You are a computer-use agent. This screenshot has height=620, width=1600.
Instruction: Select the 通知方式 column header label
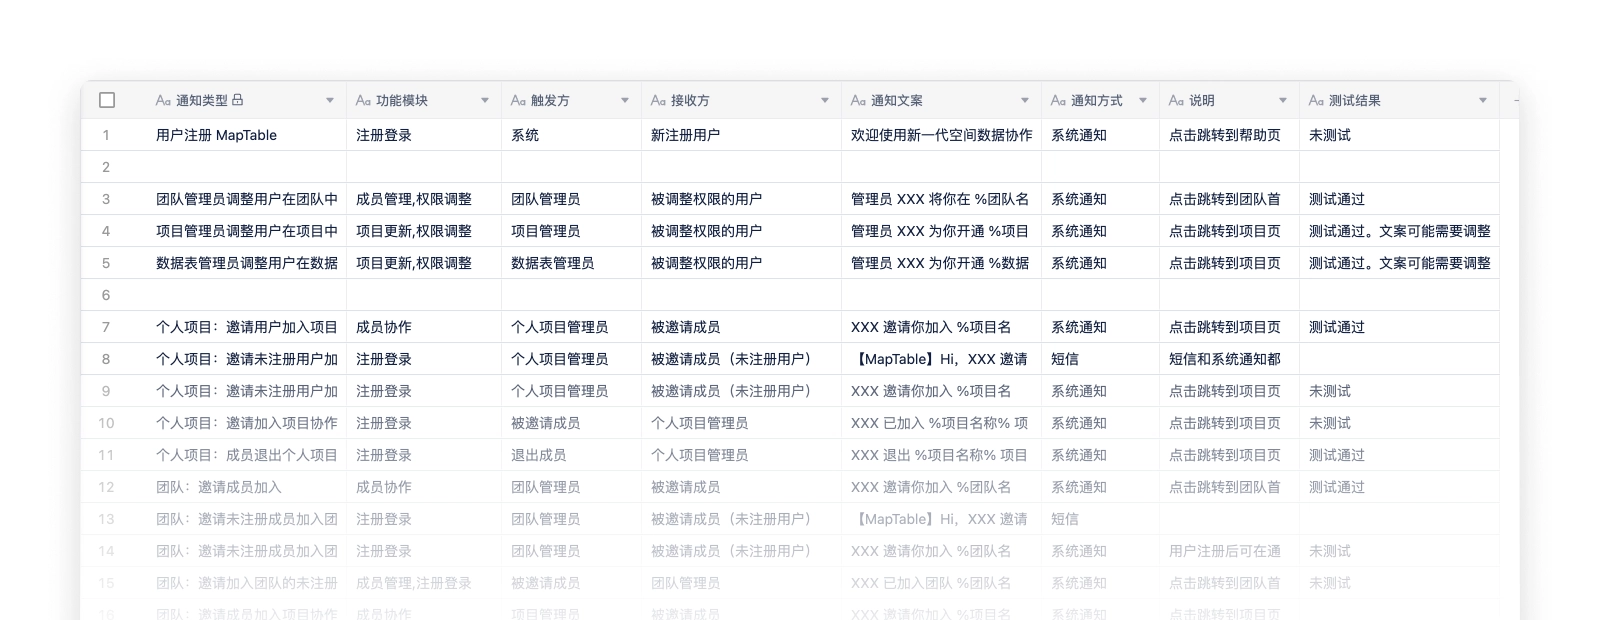pos(1096,101)
